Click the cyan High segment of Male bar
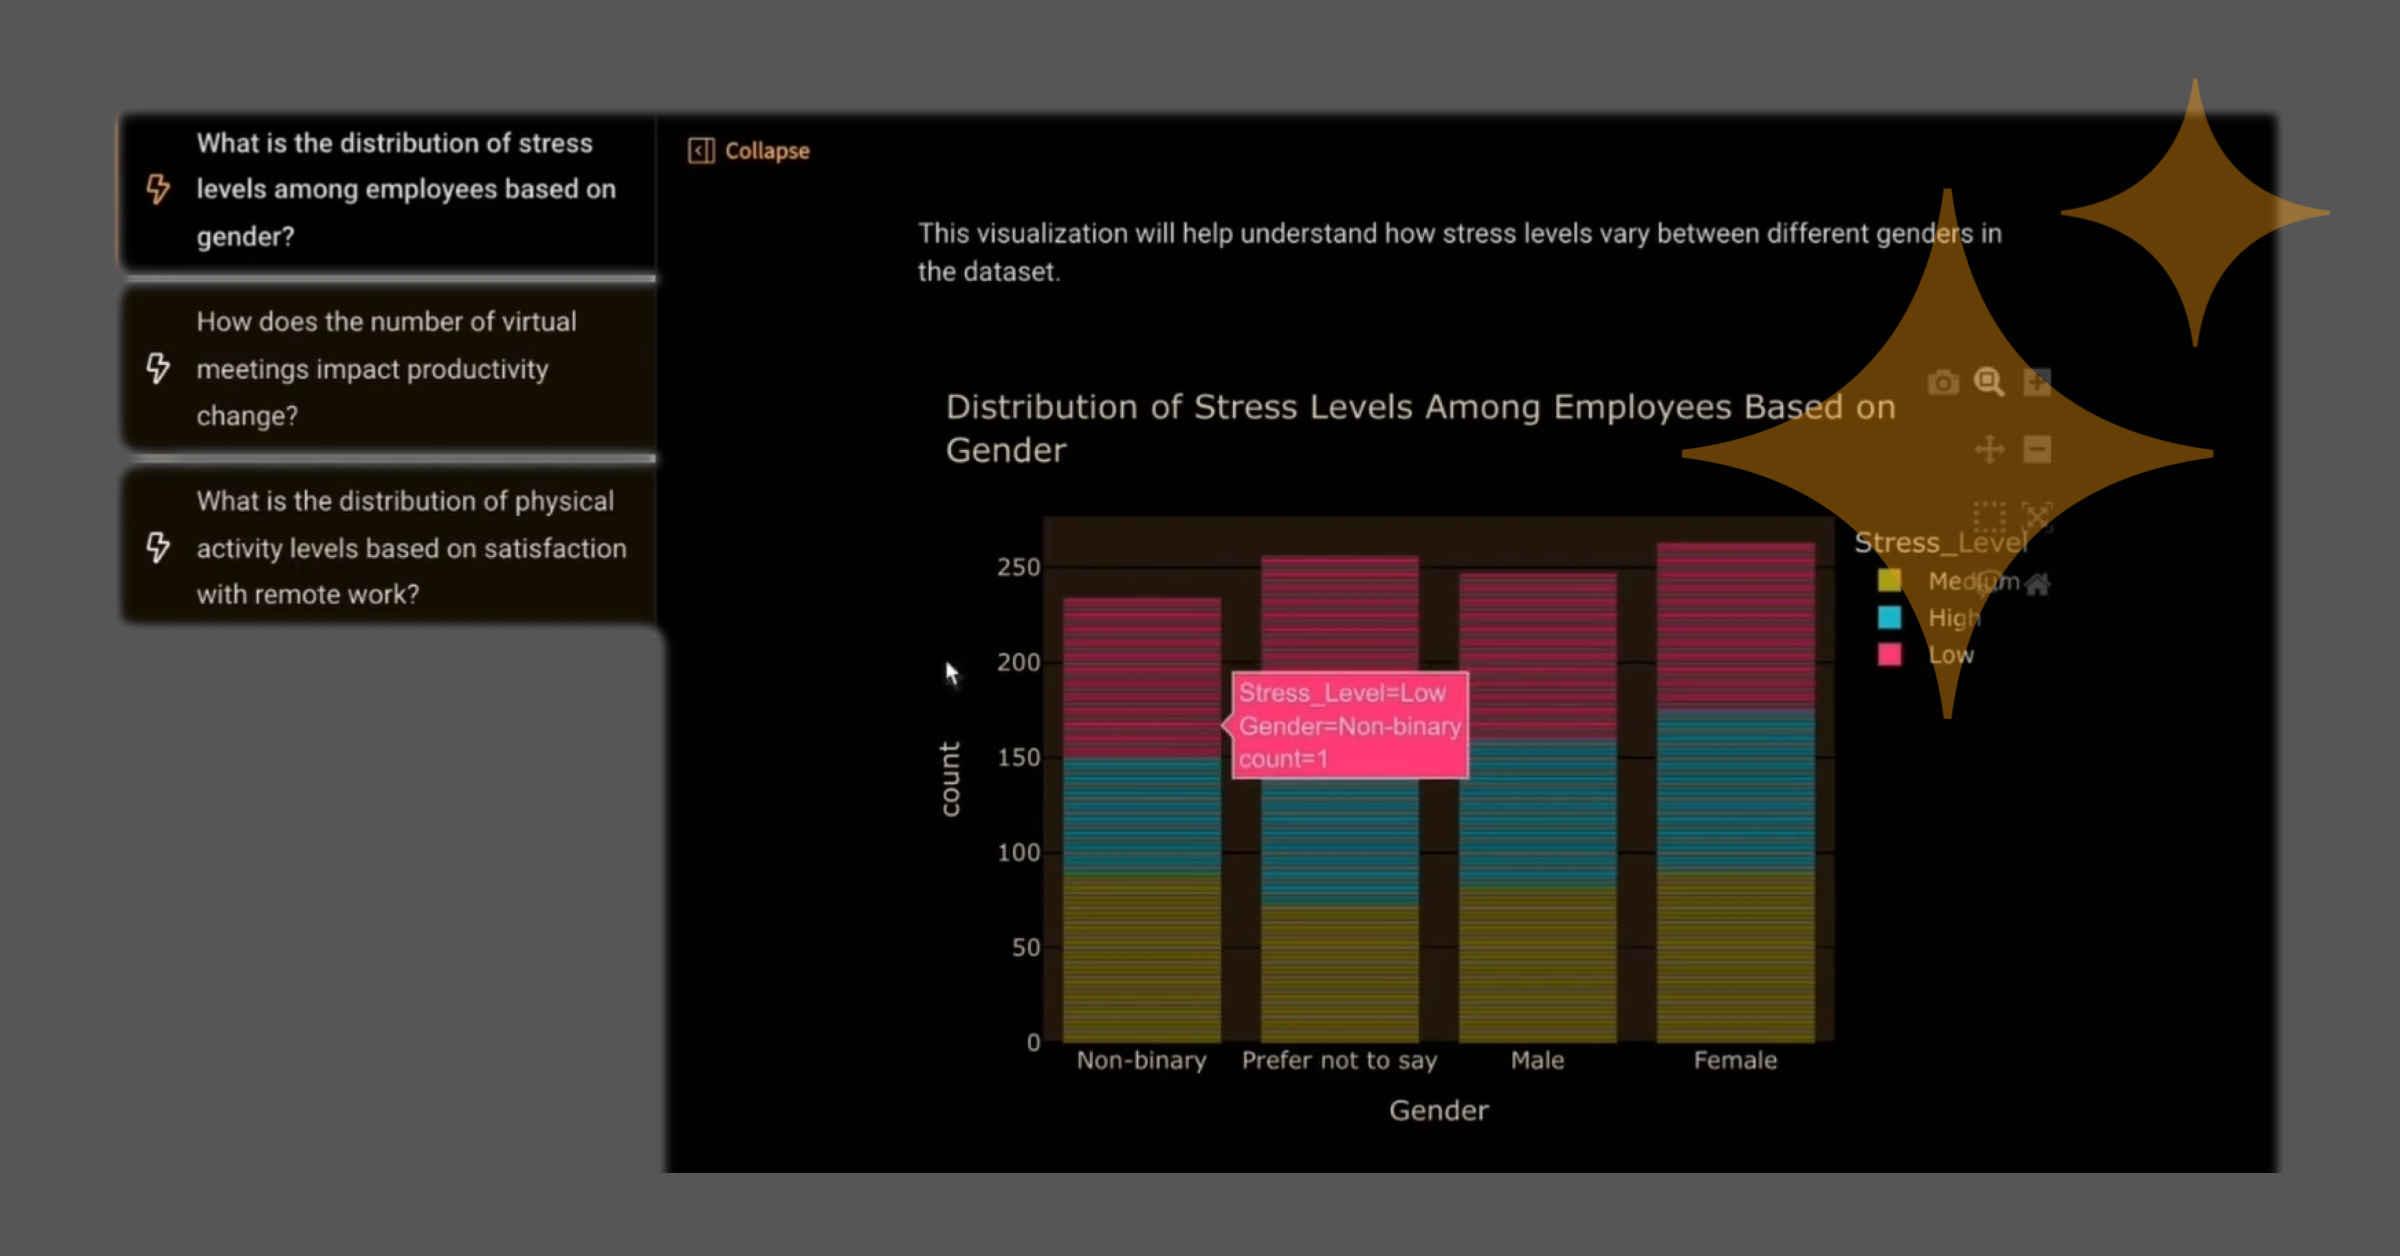2400x1256 pixels. (x=1537, y=812)
